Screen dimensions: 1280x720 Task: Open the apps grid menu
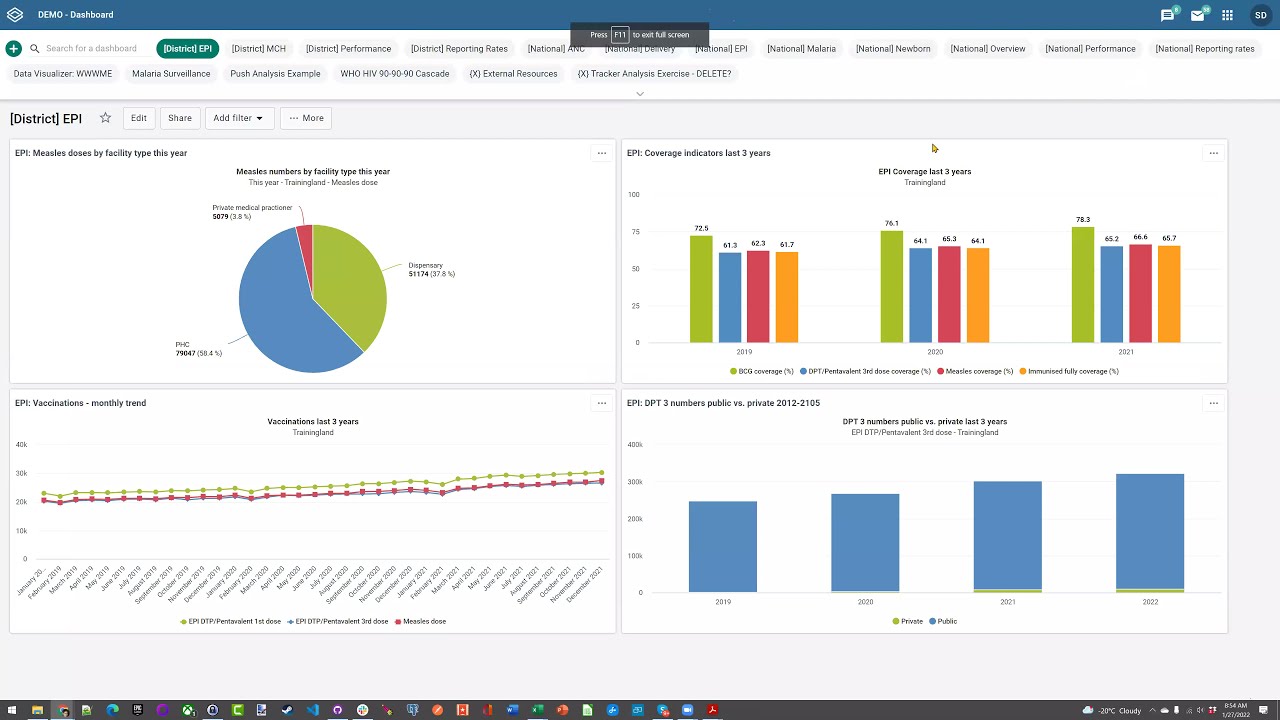coord(1227,15)
